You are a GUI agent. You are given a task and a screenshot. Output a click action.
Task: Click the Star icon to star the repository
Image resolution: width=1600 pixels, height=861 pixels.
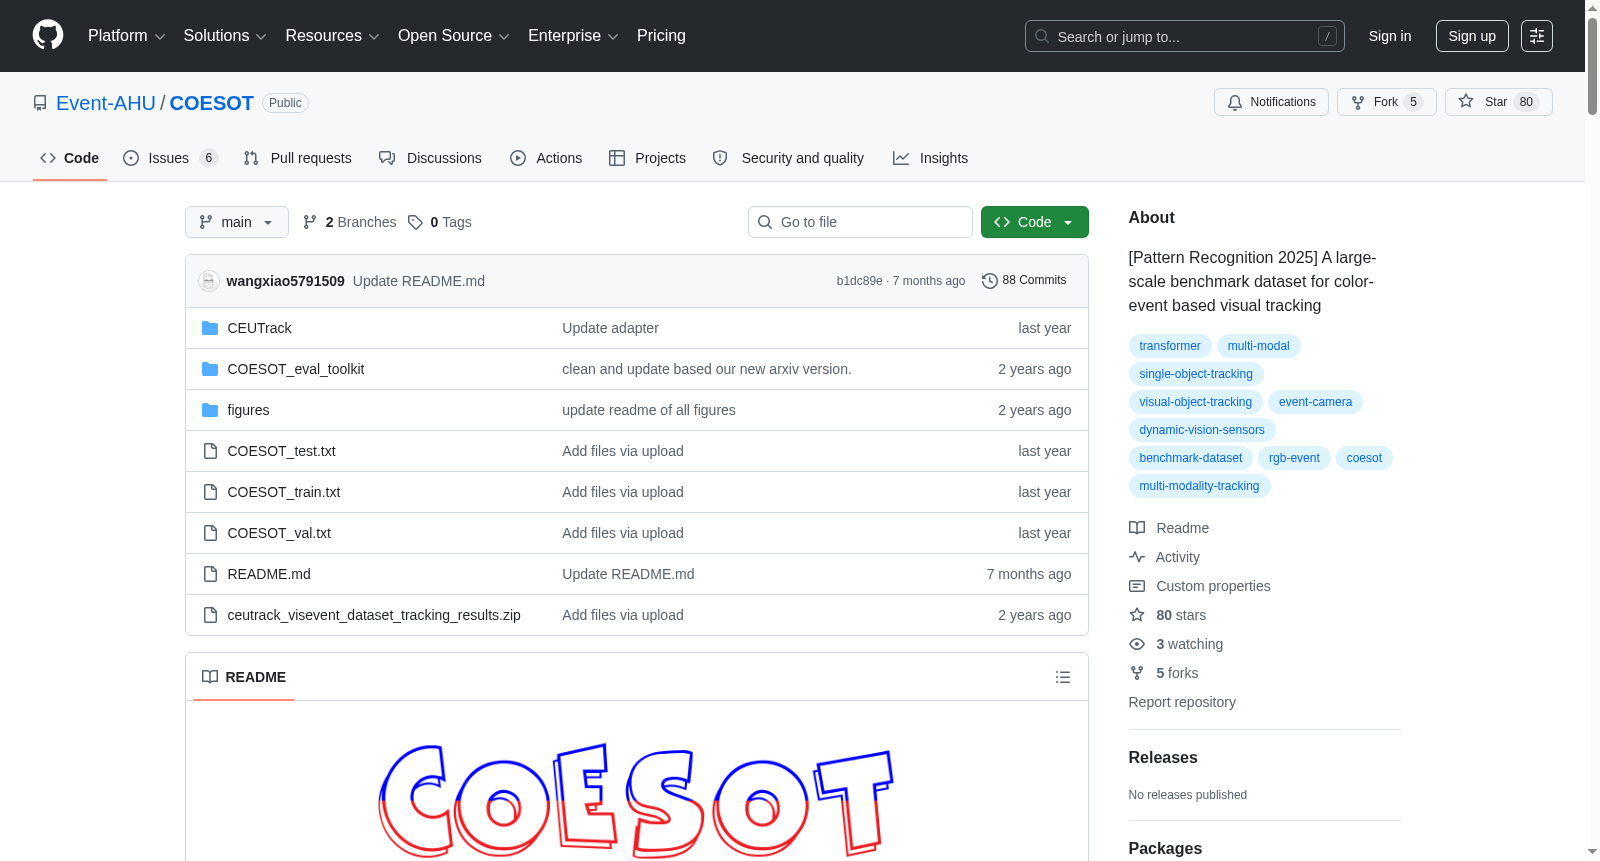[1466, 102]
